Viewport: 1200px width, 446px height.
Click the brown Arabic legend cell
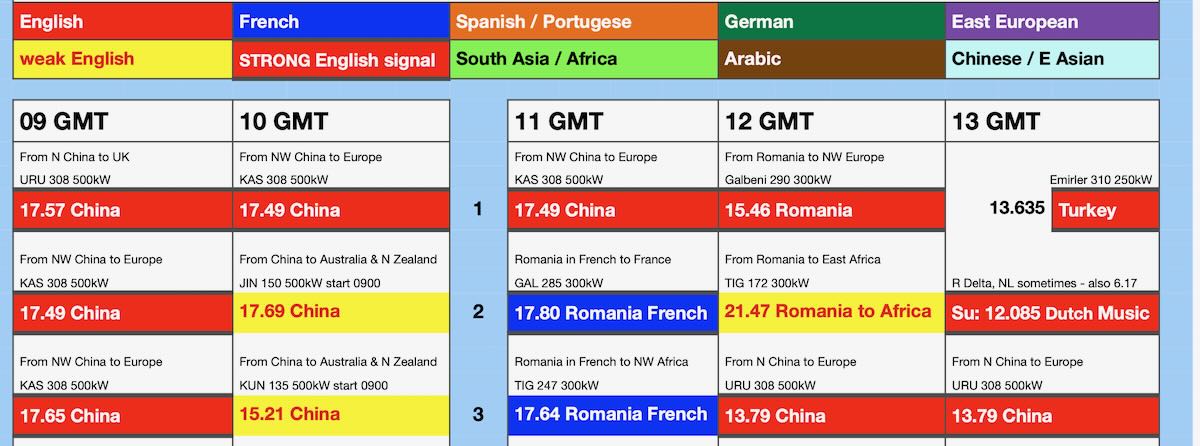[832, 59]
